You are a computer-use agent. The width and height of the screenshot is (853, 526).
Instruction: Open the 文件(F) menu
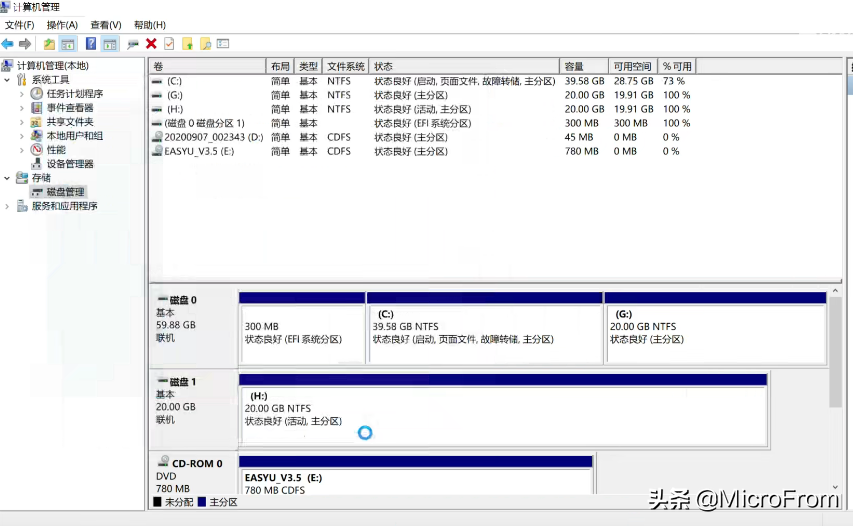pyautogui.click(x=20, y=25)
